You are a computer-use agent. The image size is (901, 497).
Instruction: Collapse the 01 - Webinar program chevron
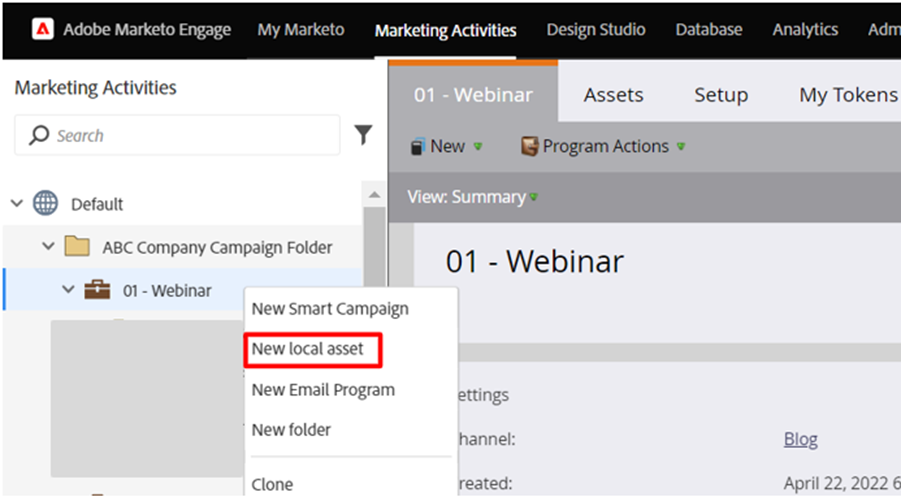68,289
